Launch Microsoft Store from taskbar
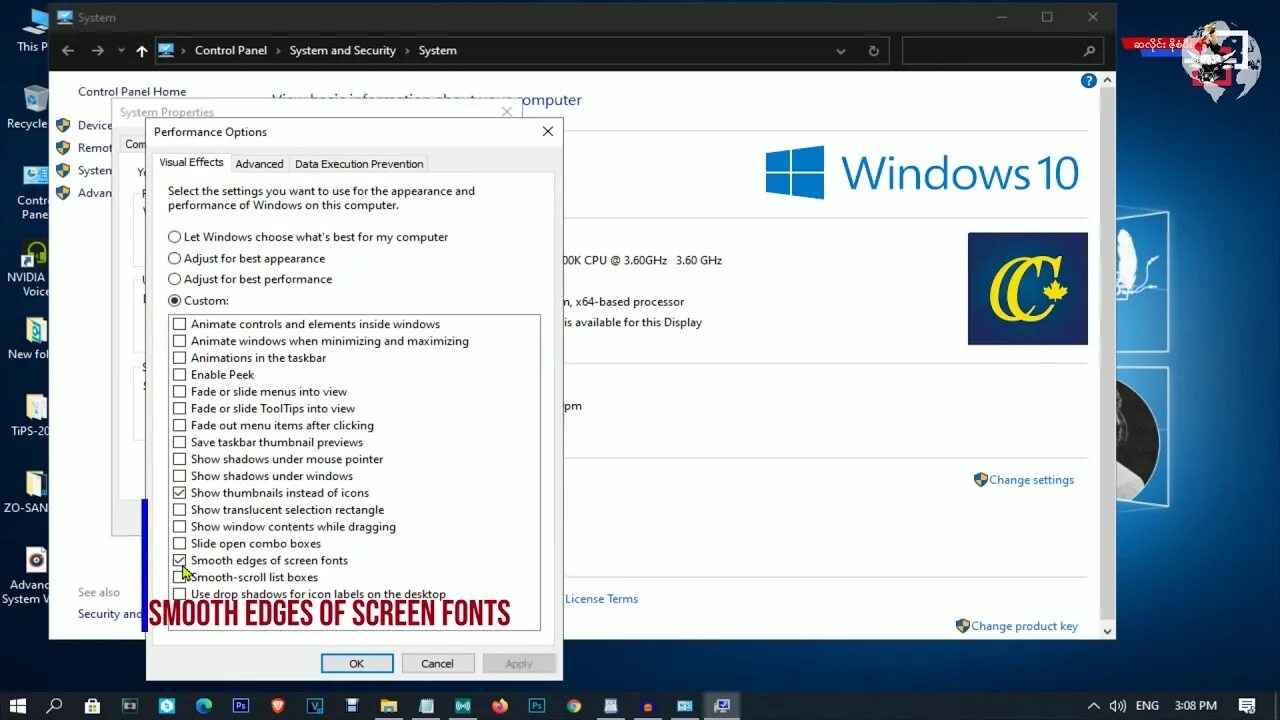The width and height of the screenshot is (1280, 720). [x=92, y=706]
